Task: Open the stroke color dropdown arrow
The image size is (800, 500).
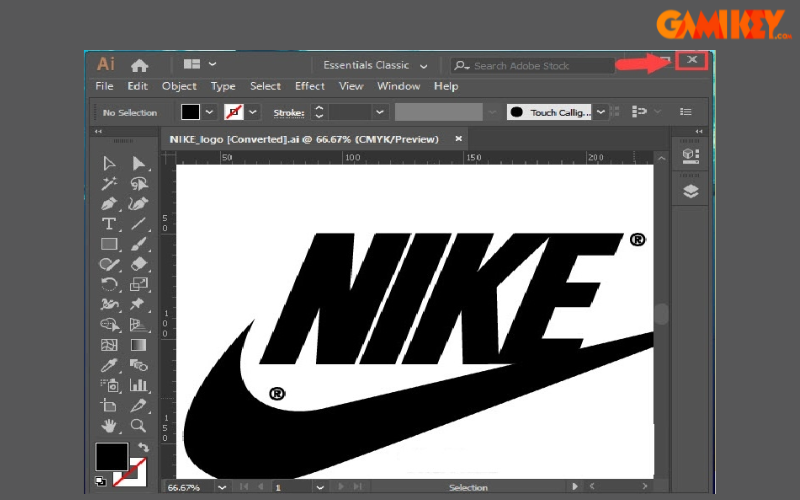Action: pyautogui.click(x=253, y=112)
